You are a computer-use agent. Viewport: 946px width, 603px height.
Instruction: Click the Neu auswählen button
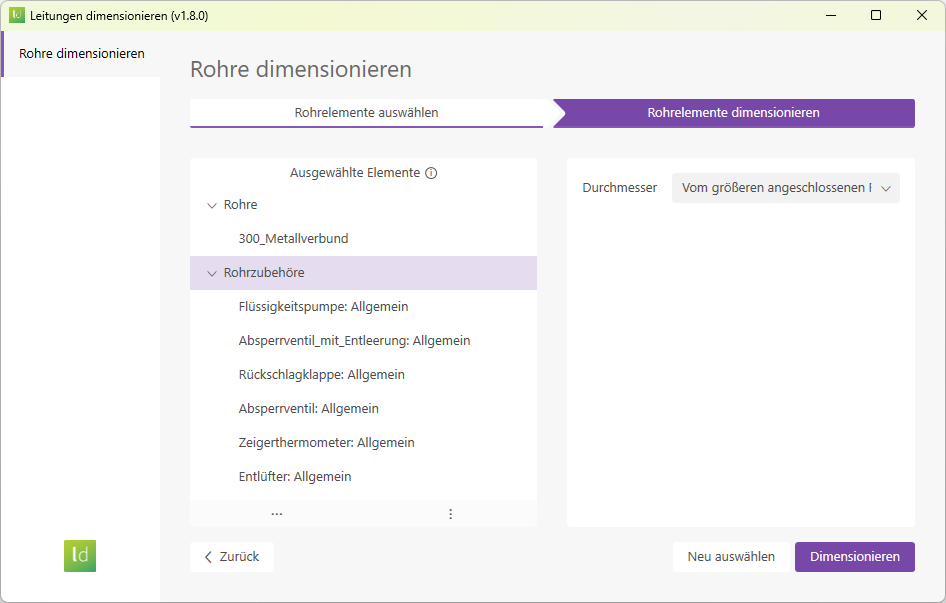(x=731, y=556)
